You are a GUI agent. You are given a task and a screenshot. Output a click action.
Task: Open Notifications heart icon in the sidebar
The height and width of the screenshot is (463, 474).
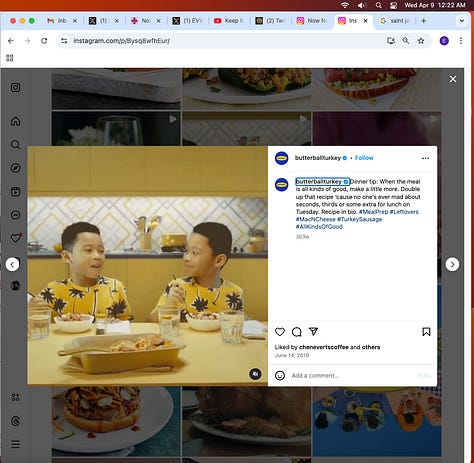pos(16,238)
